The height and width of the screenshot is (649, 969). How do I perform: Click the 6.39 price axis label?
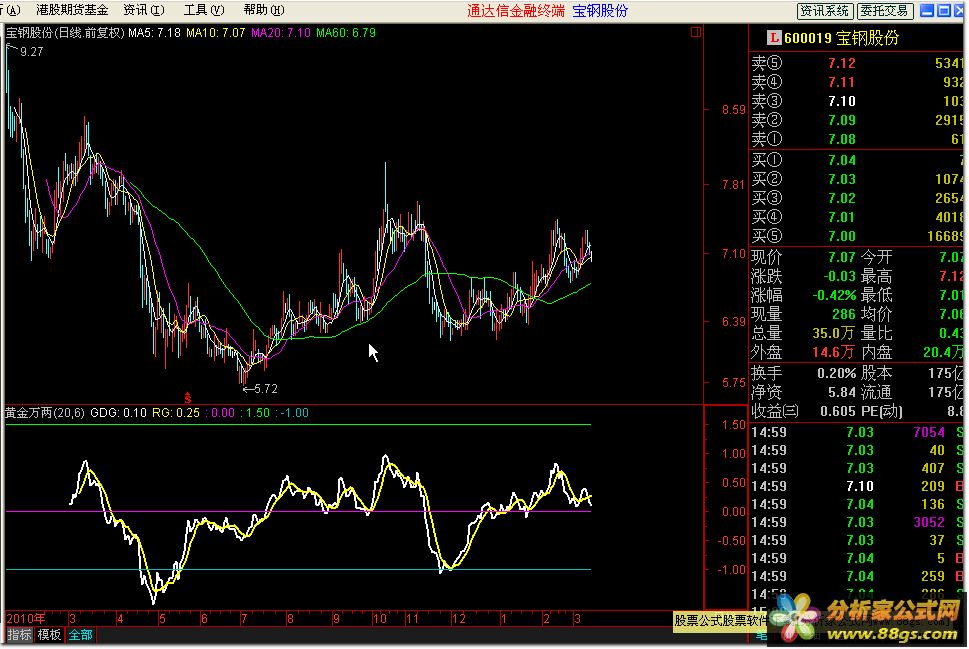point(734,322)
